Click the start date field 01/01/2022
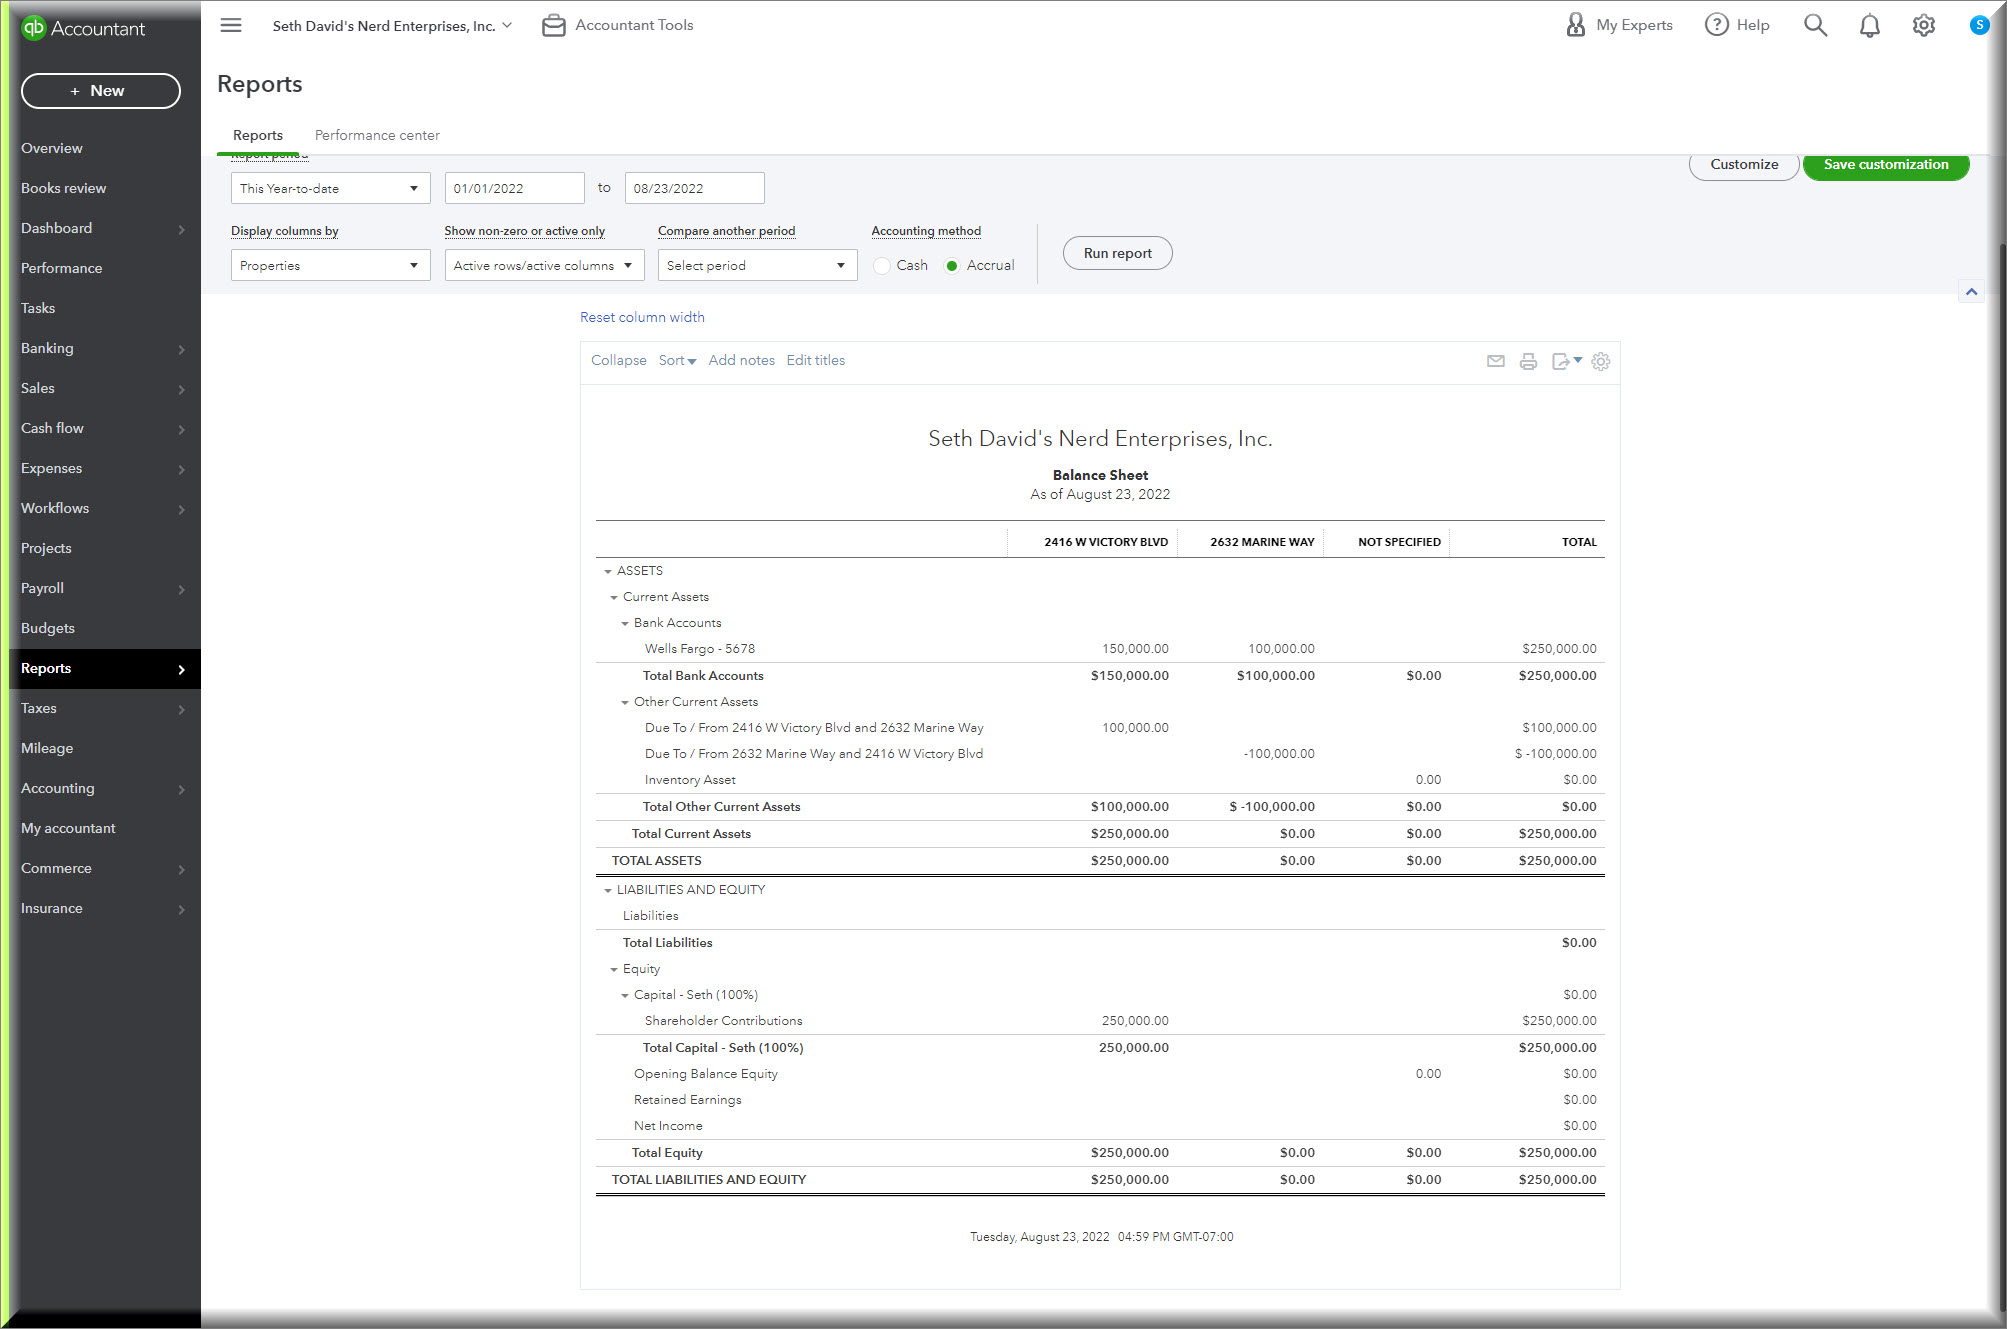2007x1329 pixels. pyautogui.click(x=514, y=188)
